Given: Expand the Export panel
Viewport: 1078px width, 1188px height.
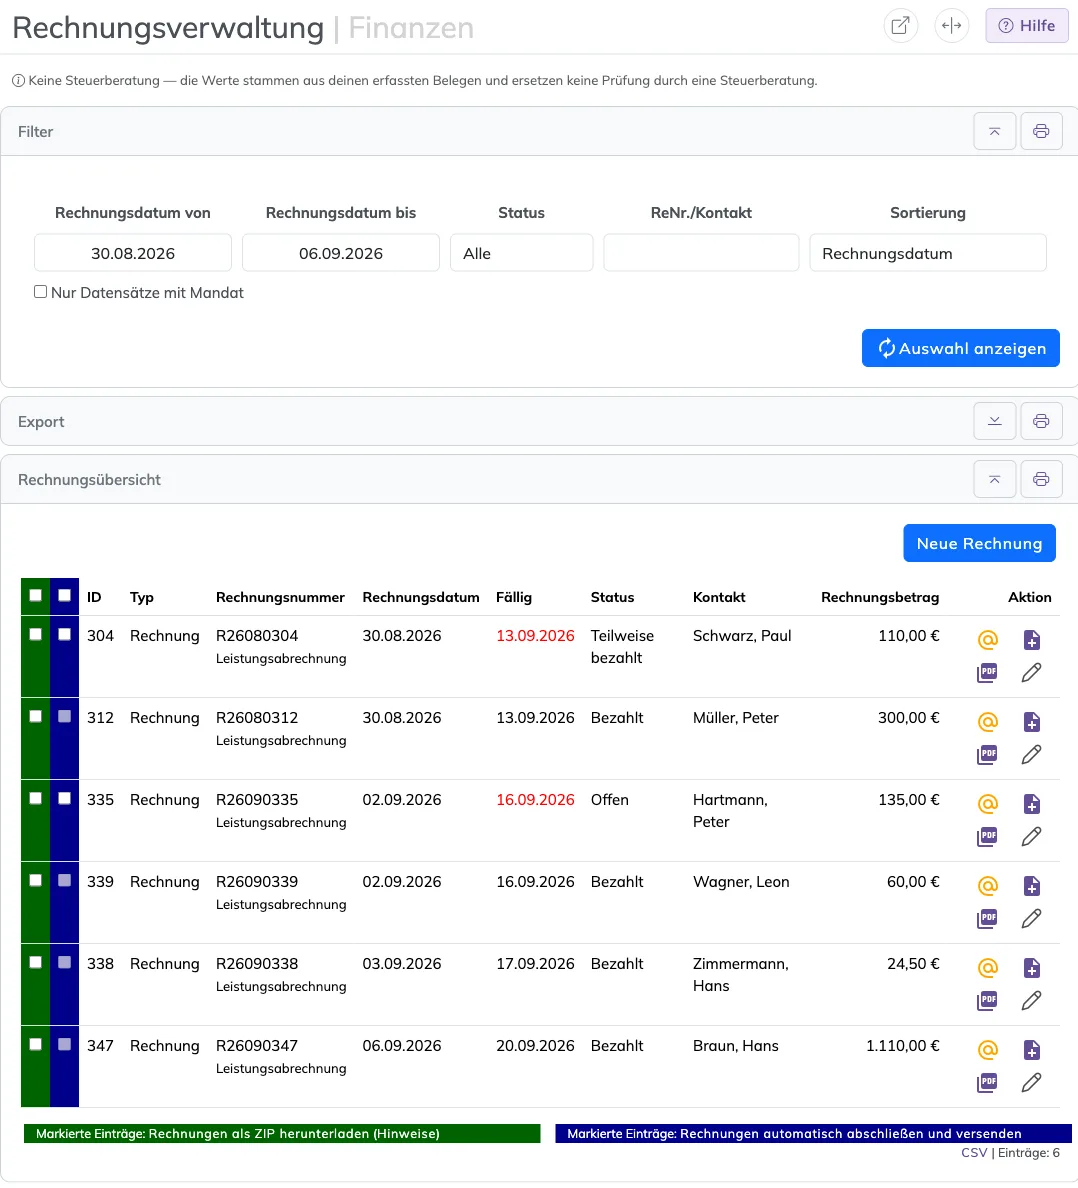Looking at the screenshot, I should pos(995,421).
